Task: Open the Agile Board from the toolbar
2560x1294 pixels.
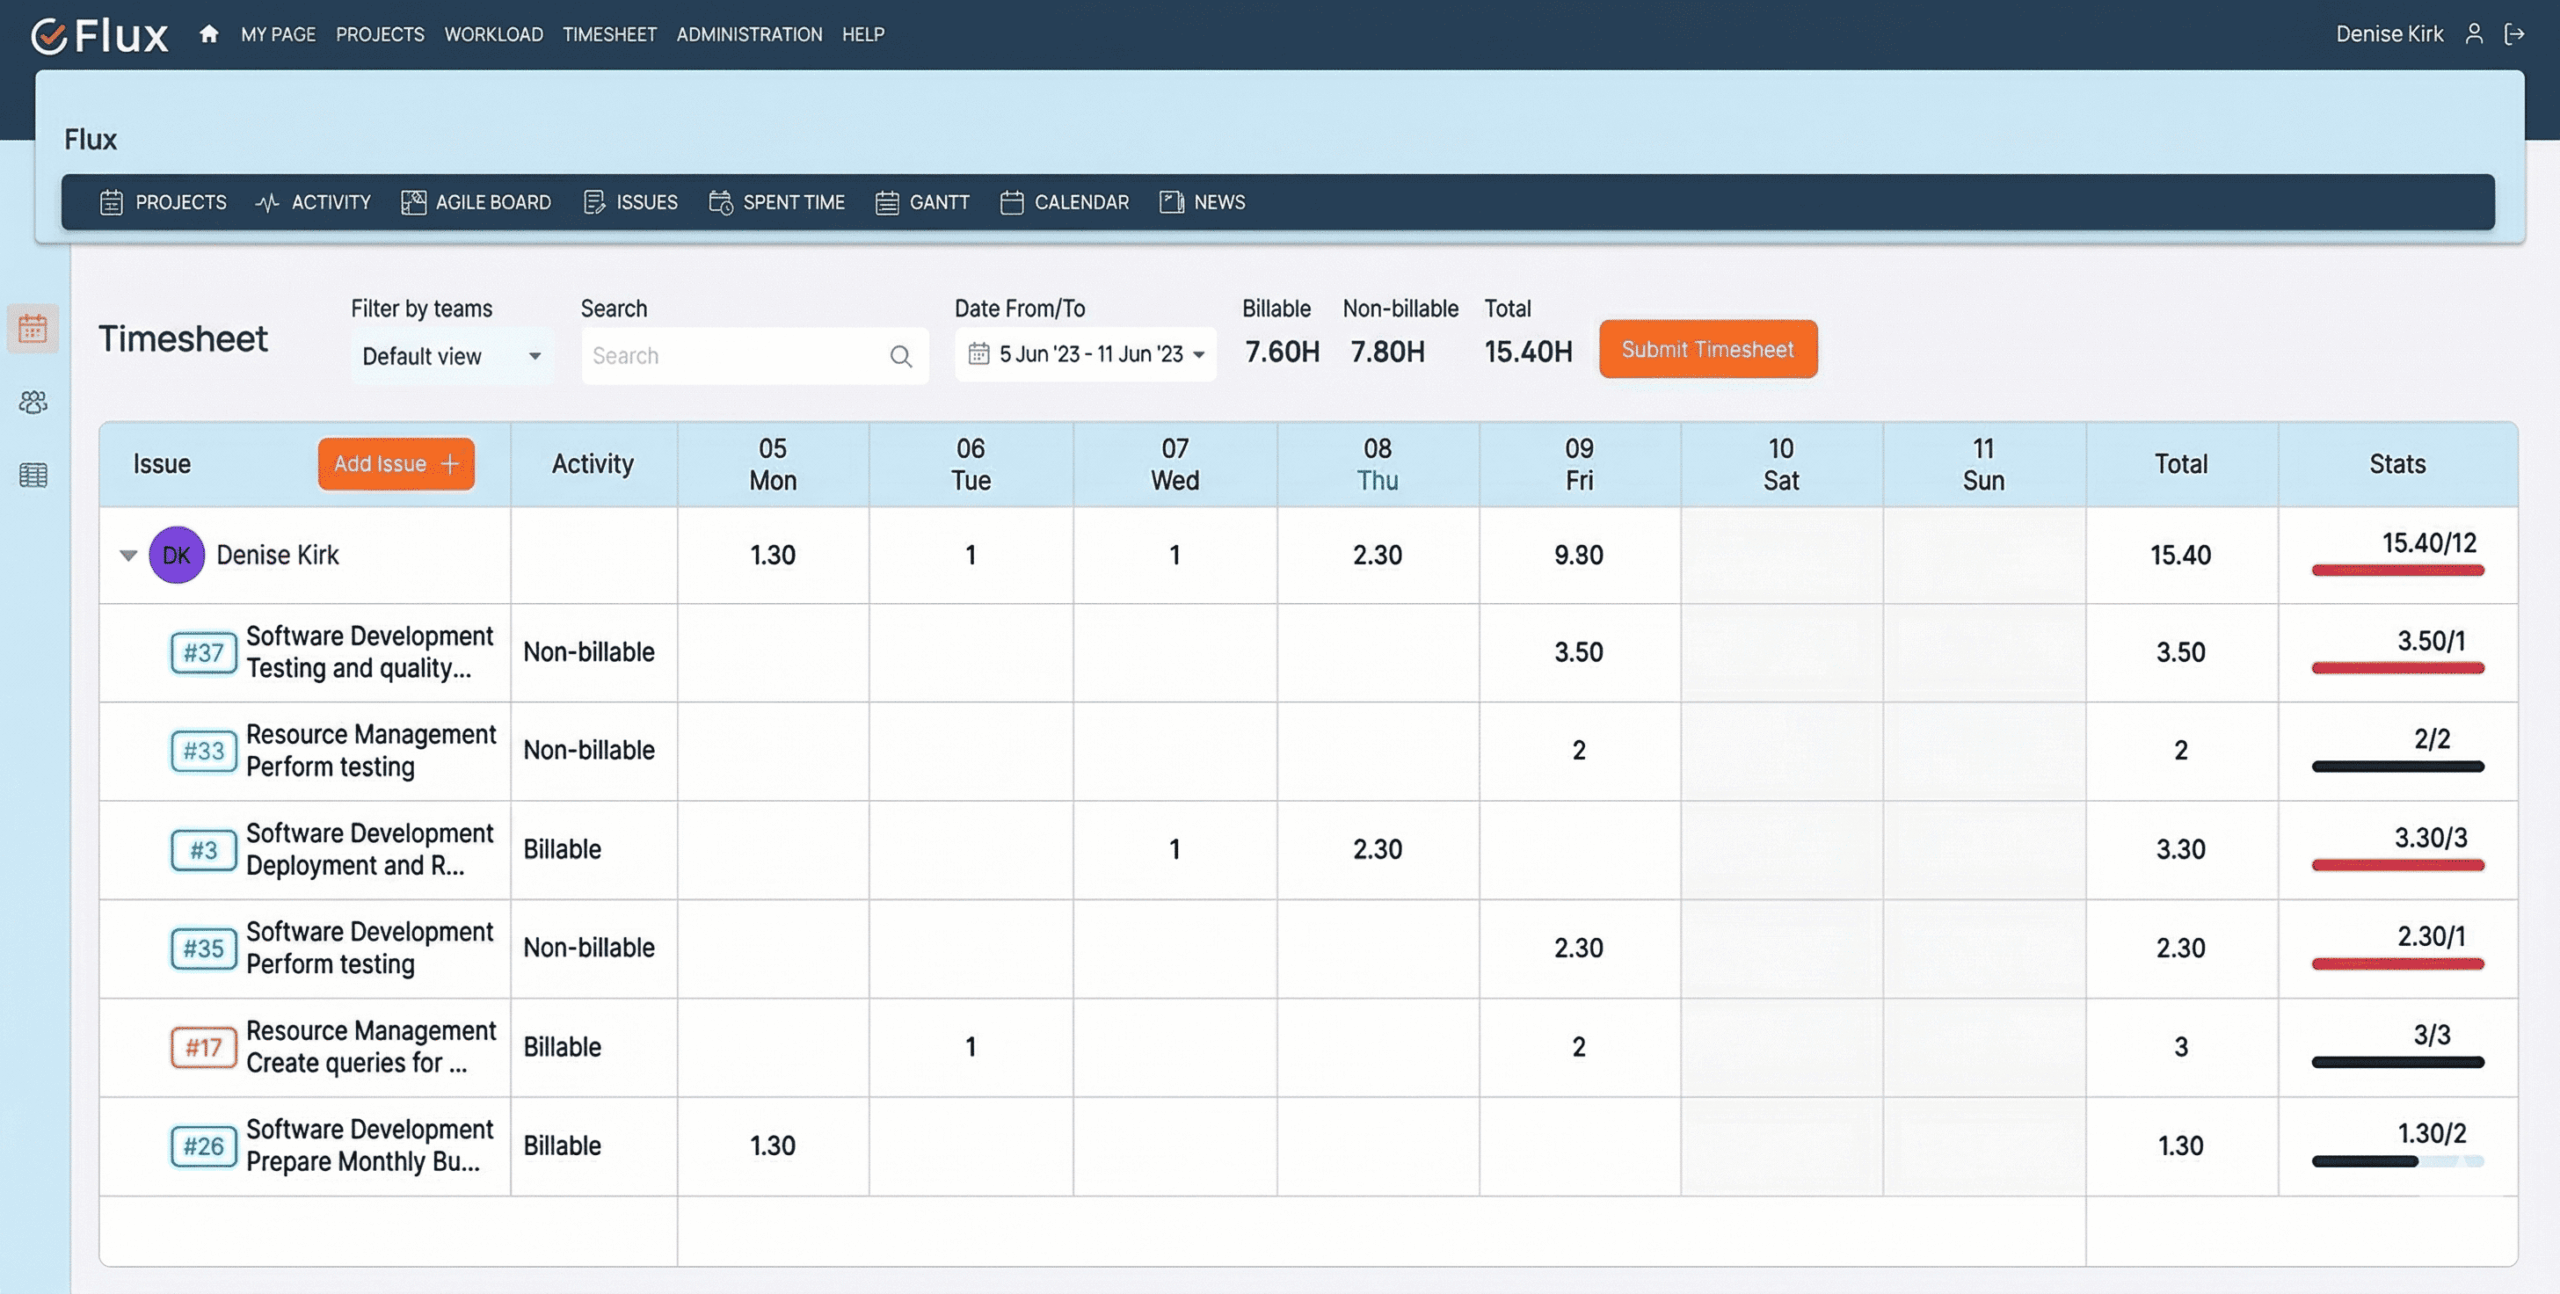Action: click(412, 202)
